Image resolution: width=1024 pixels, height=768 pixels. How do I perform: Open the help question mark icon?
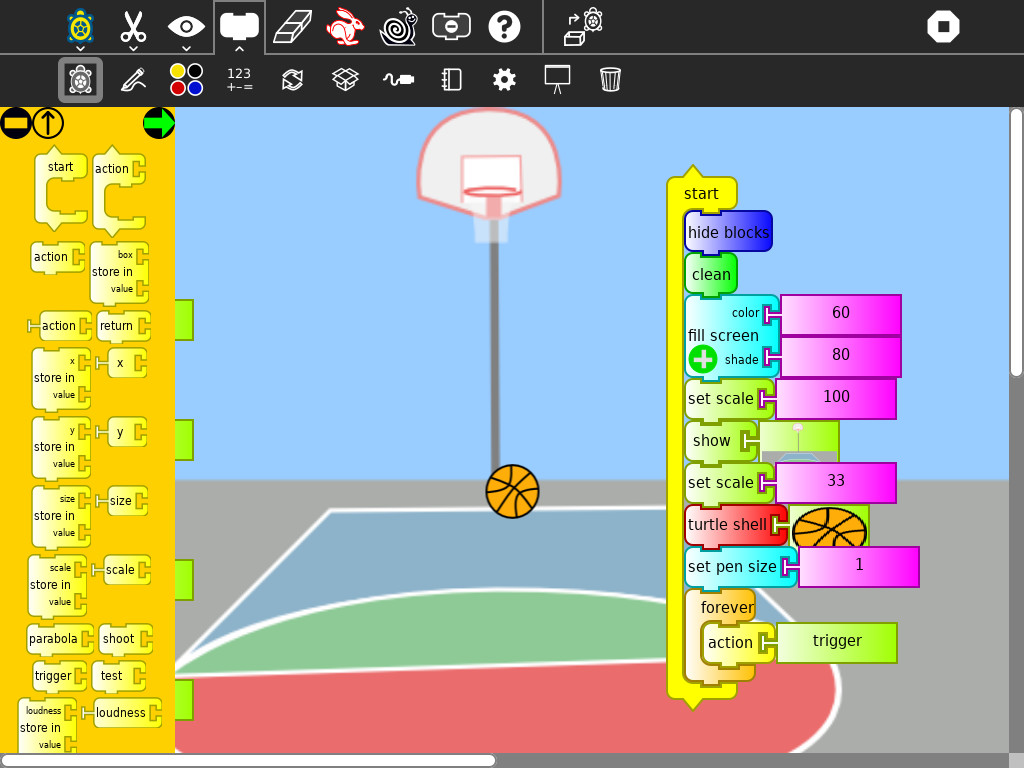pos(504,27)
